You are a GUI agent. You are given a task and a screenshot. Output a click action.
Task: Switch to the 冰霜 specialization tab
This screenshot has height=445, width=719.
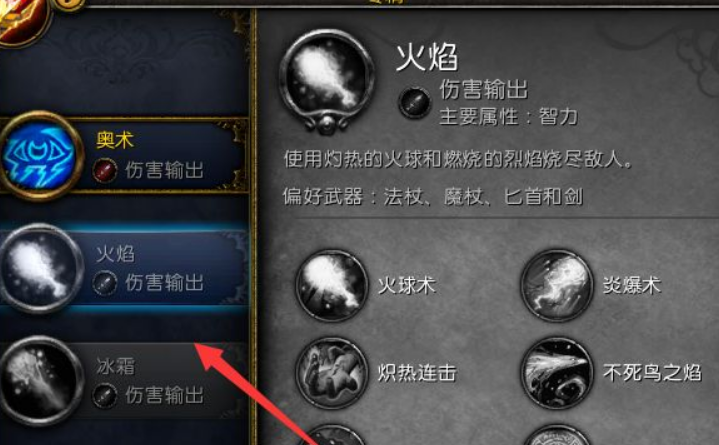(124, 381)
